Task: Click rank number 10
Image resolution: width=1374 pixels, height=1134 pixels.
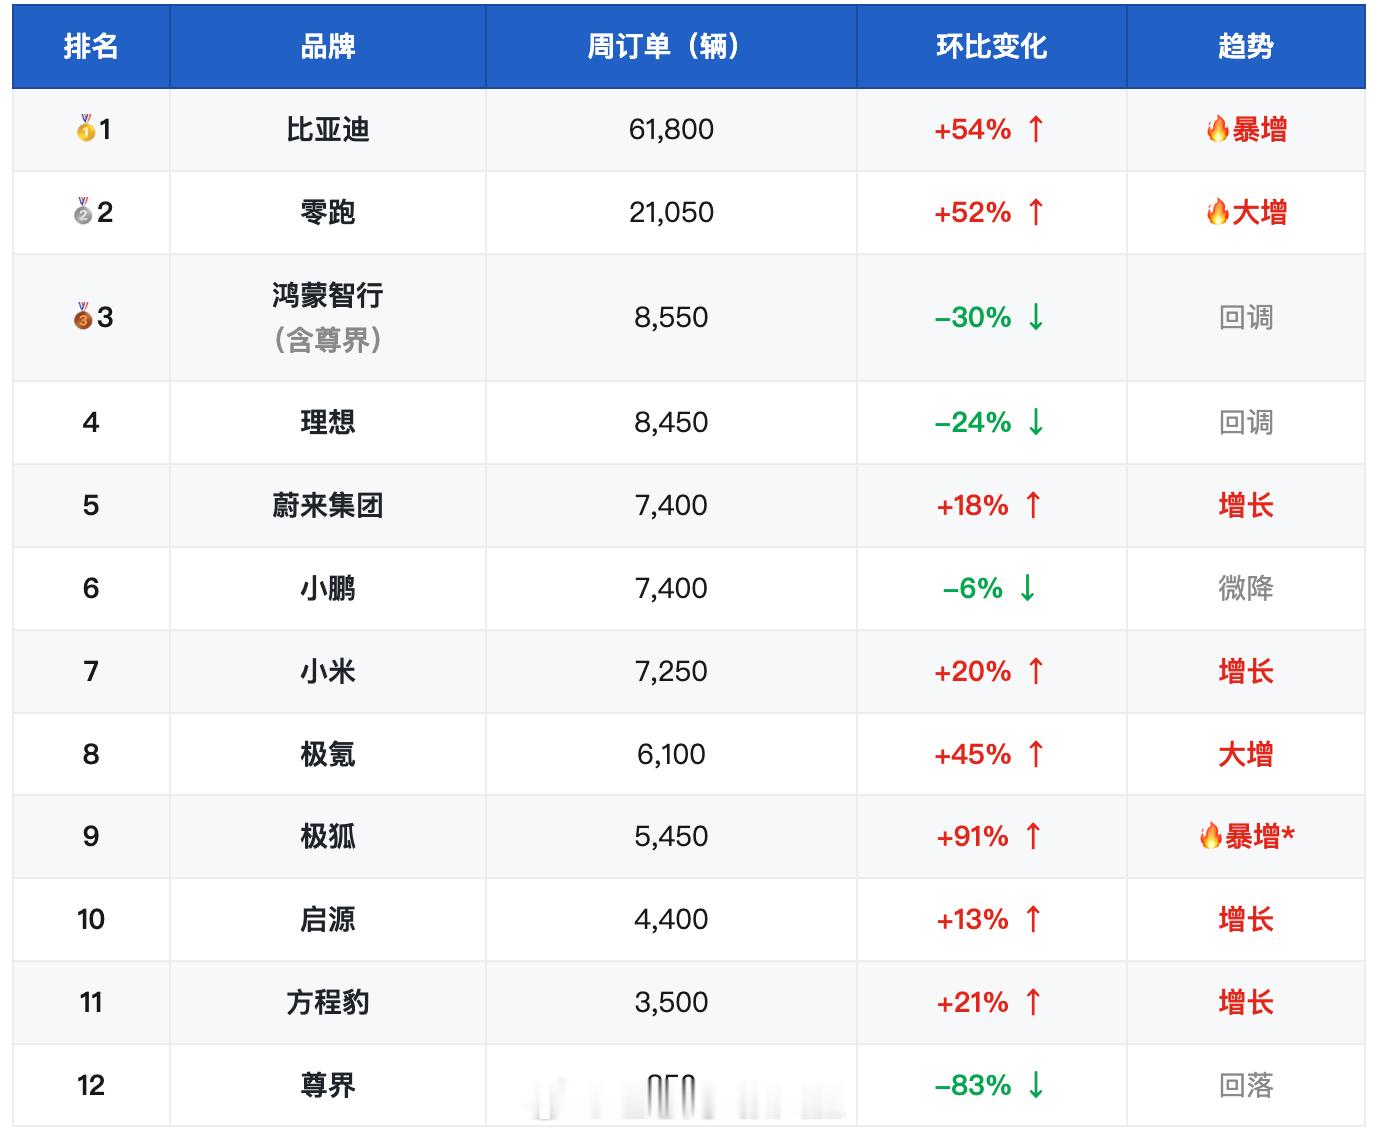Action: (91, 919)
